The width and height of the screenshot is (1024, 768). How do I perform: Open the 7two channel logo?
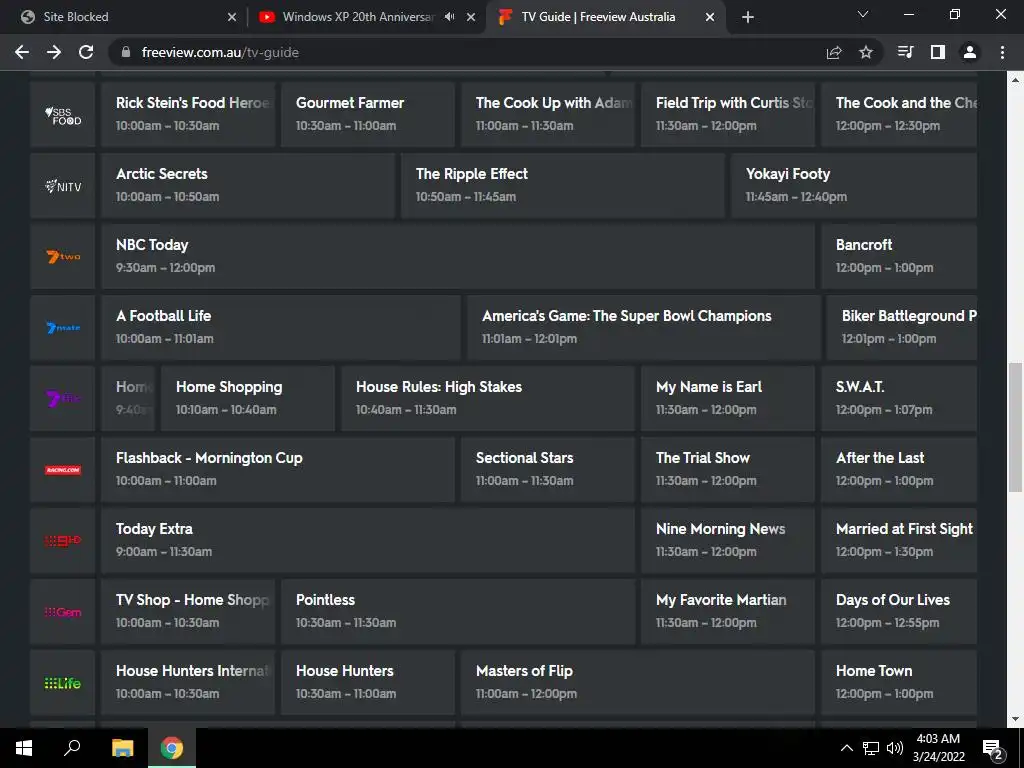coord(63,257)
